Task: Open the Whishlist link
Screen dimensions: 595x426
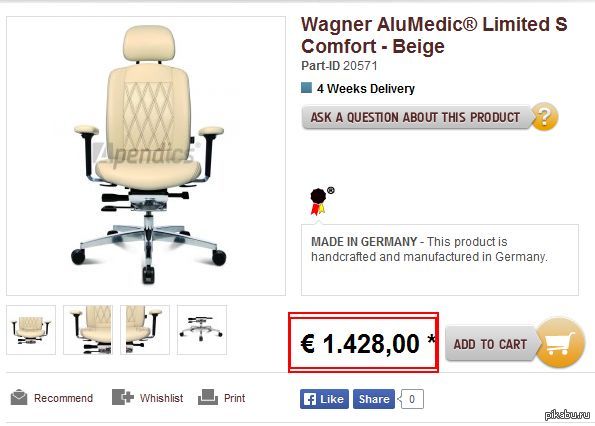Action: [x=161, y=398]
